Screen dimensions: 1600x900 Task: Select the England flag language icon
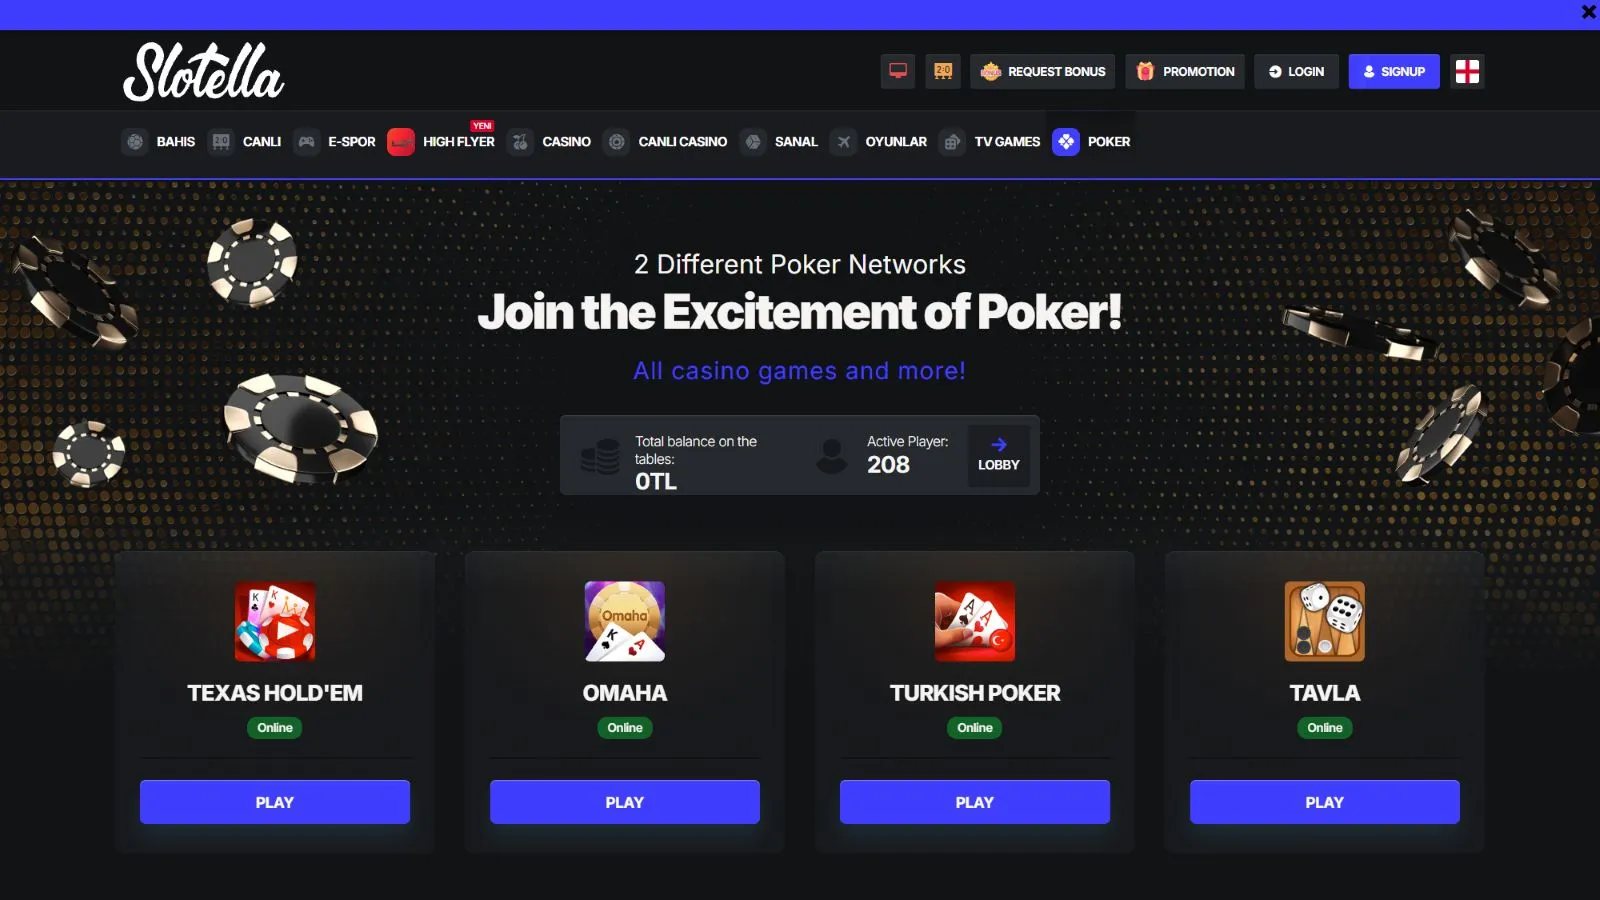pyautogui.click(x=1467, y=71)
